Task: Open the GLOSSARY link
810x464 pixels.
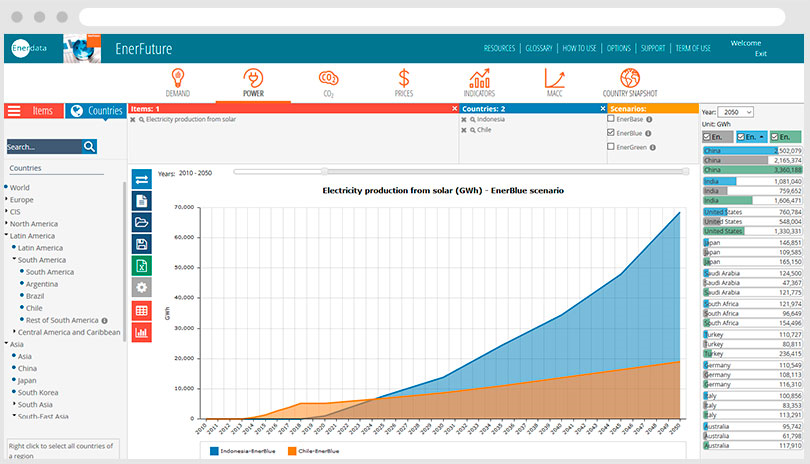Action: (538, 48)
